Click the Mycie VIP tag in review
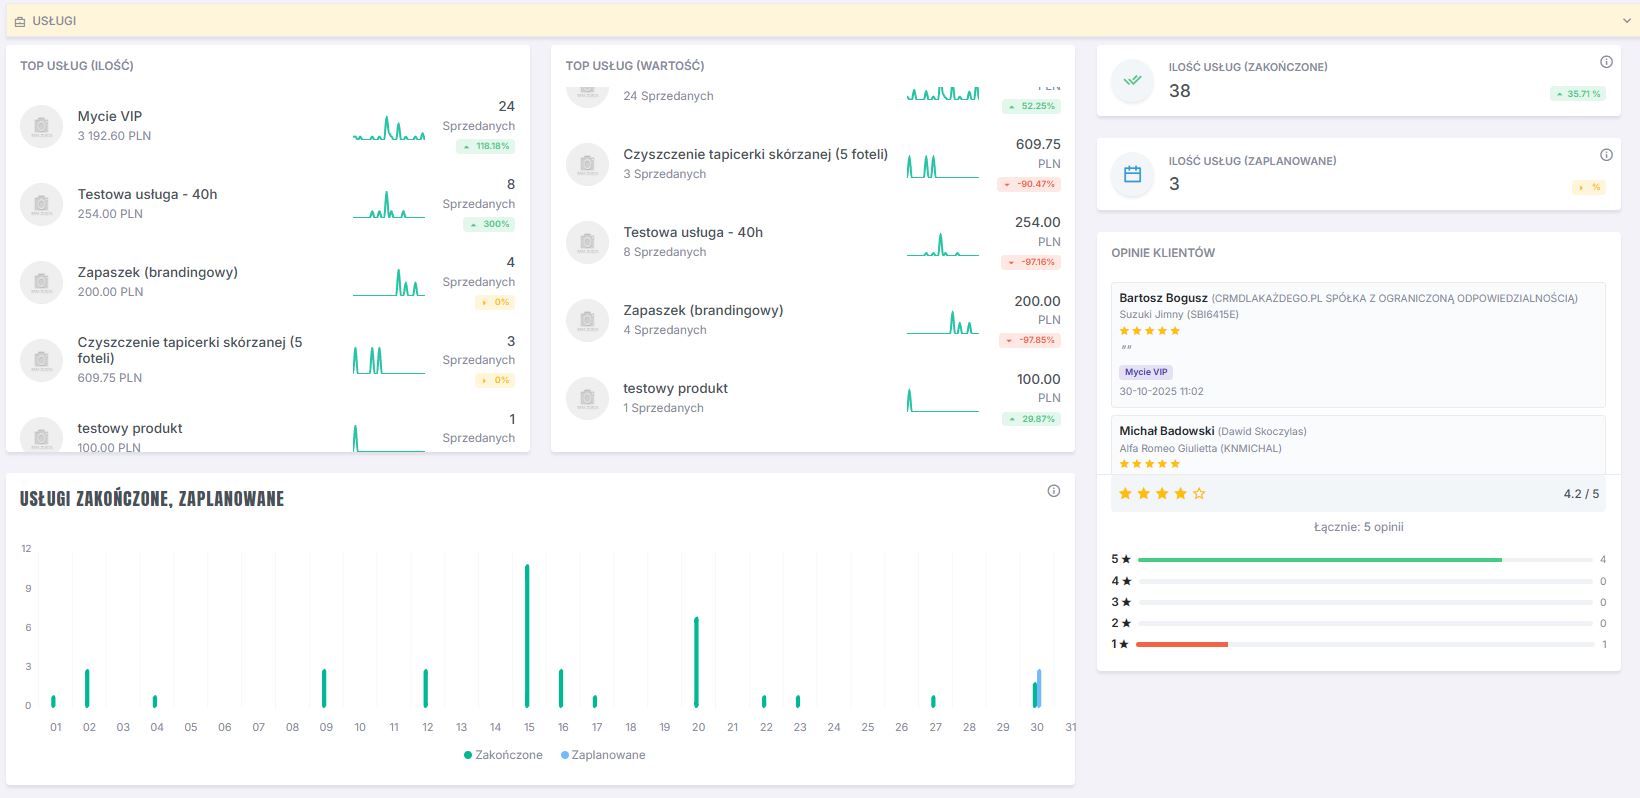 (x=1145, y=372)
